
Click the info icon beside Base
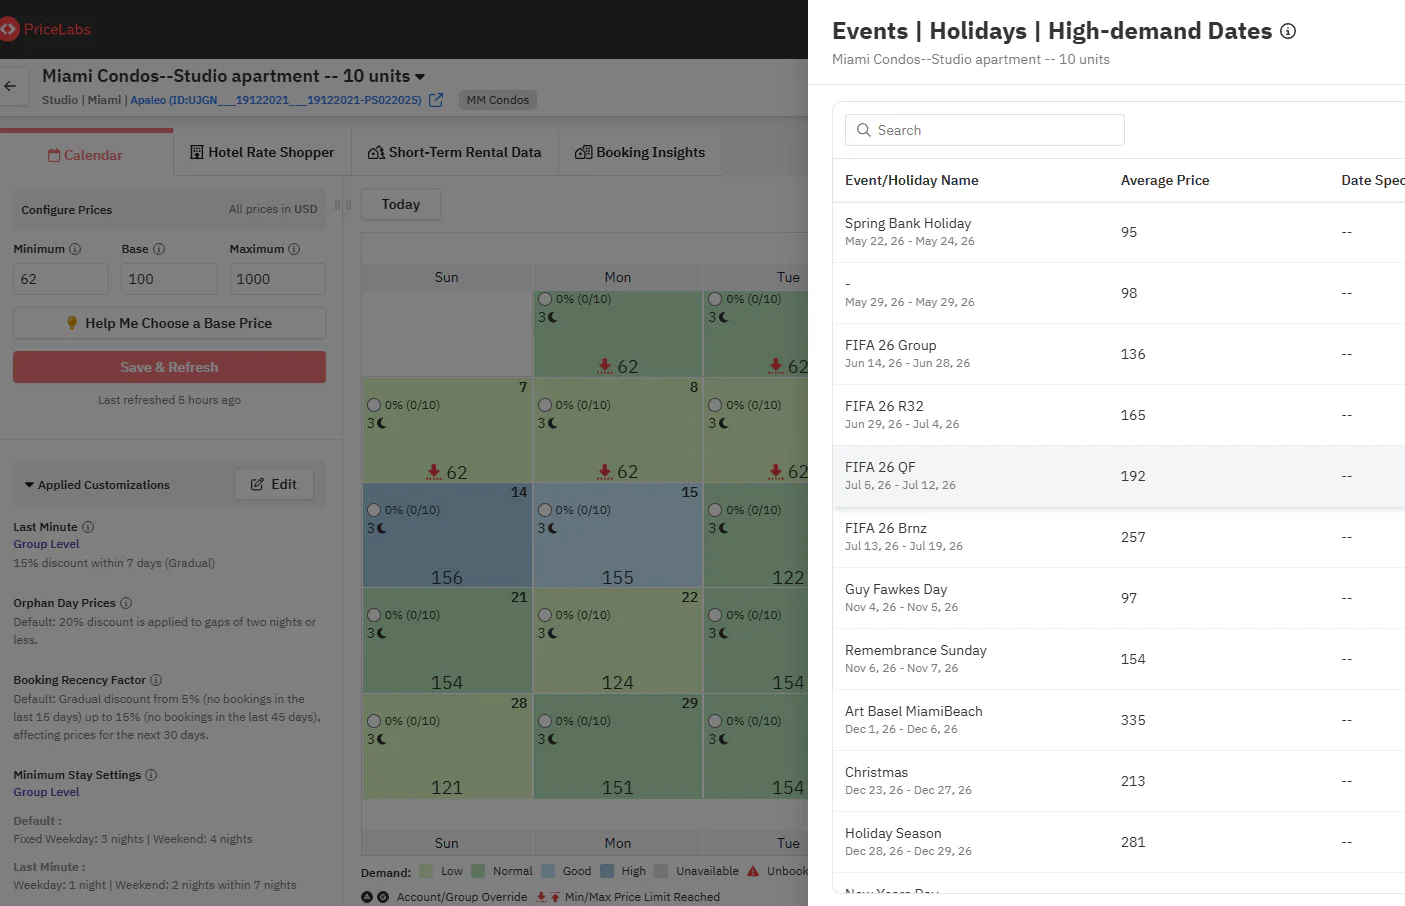click(159, 249)
